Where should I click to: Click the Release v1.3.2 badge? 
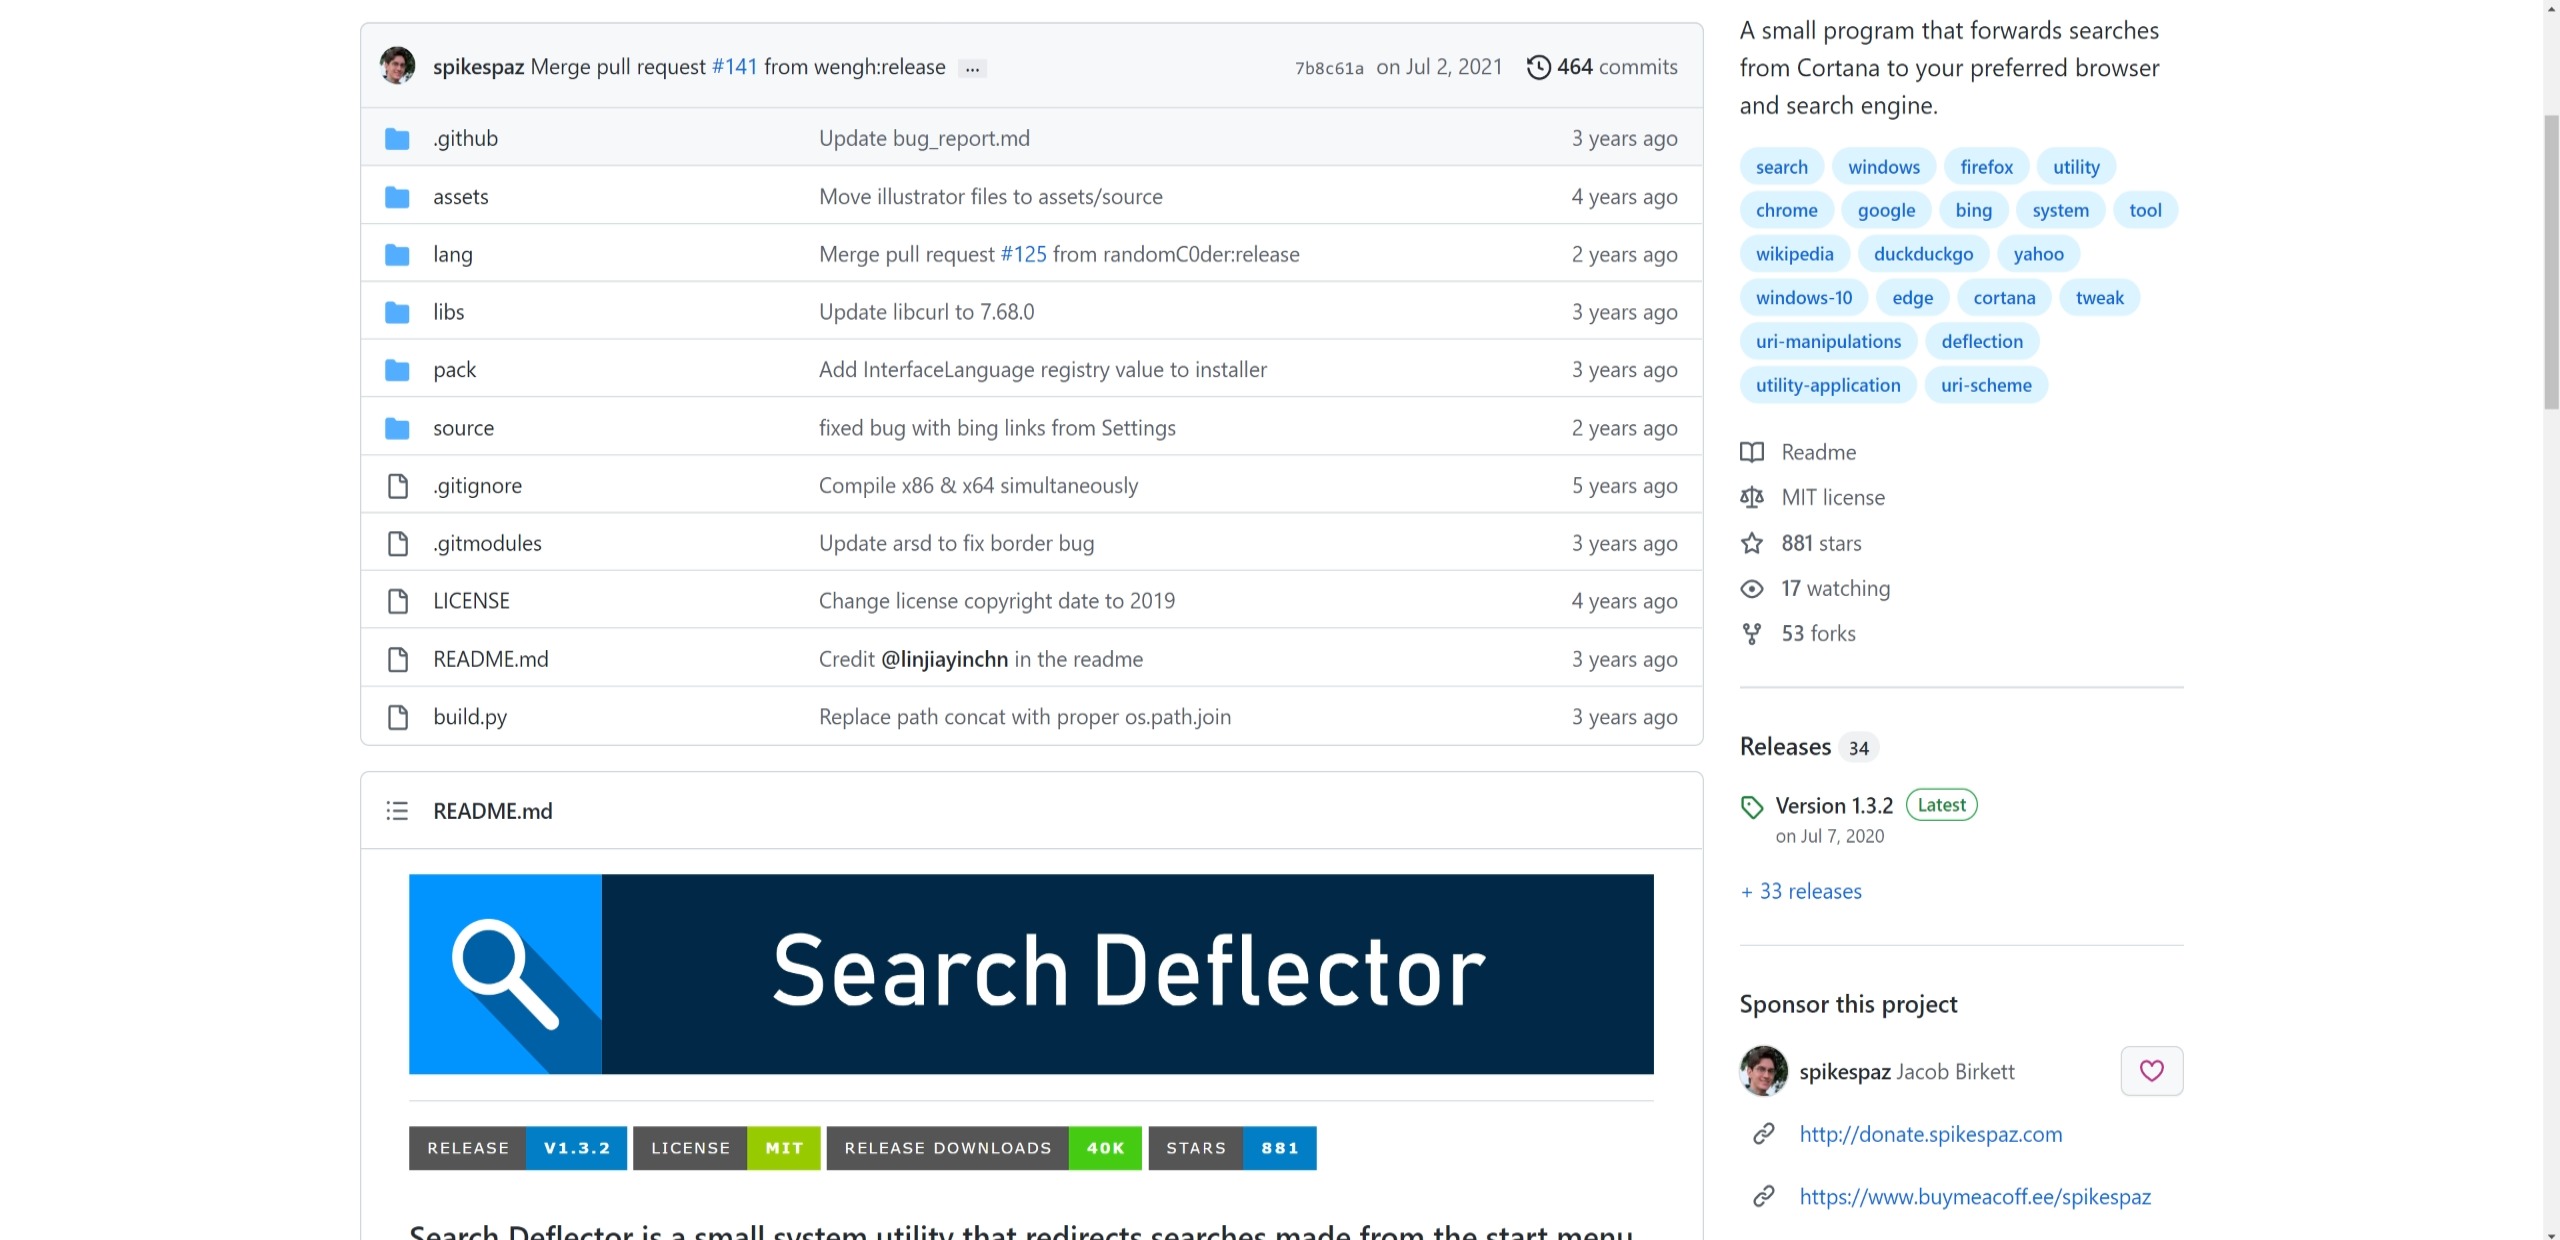tap(517, 1148)
